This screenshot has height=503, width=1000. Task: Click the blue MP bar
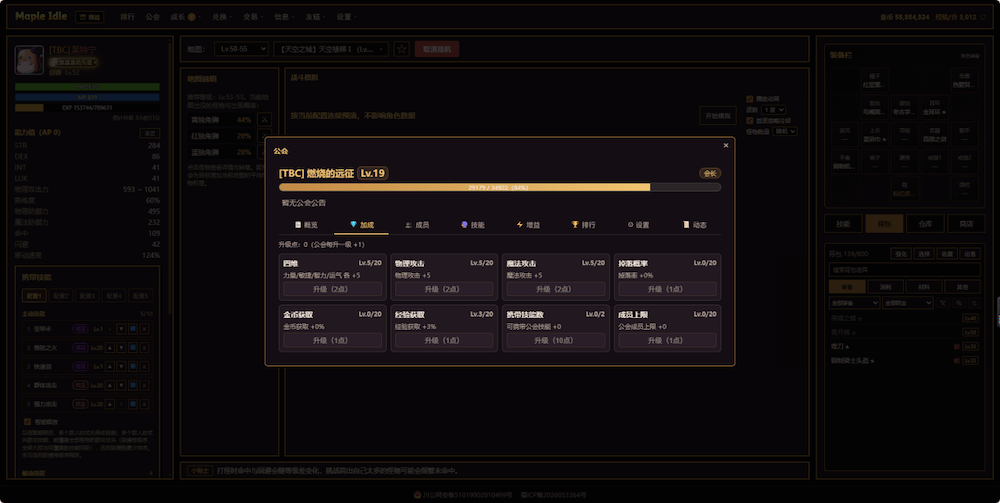click(x=87, y=97)
